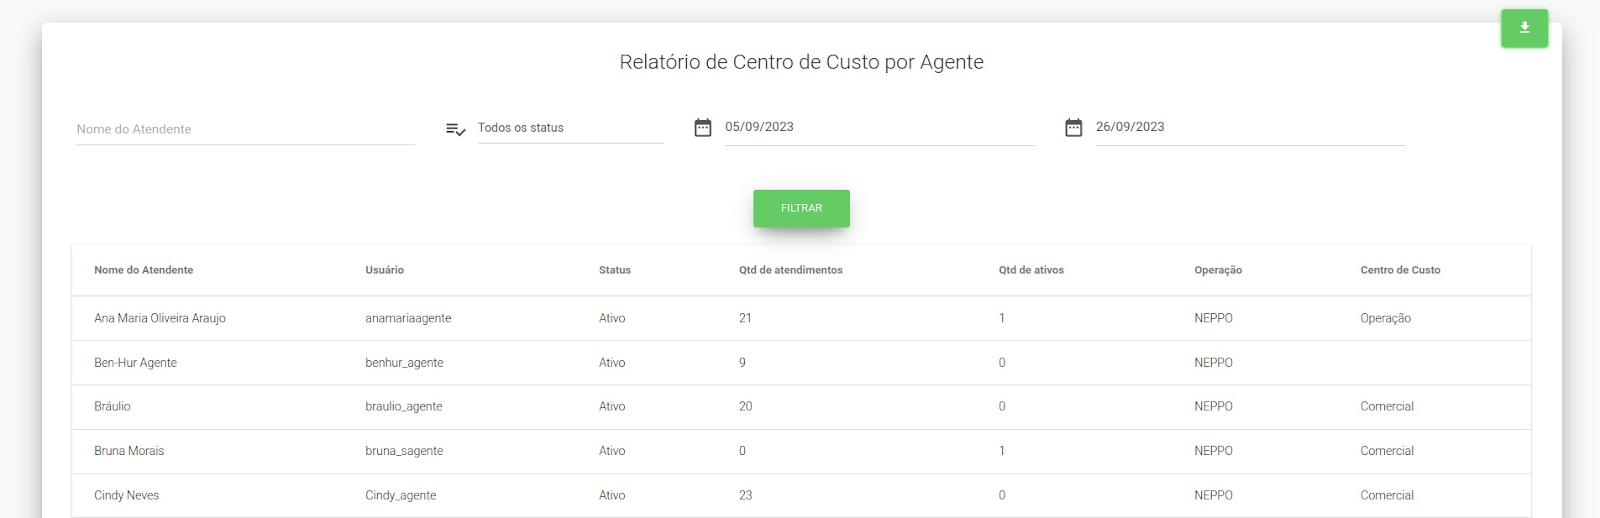The width and height of the screenshot is (1600, 518).
Task: Click the report title Relatório de Centro de Custo
Action: pyautogui.click(x=801, y=62)
